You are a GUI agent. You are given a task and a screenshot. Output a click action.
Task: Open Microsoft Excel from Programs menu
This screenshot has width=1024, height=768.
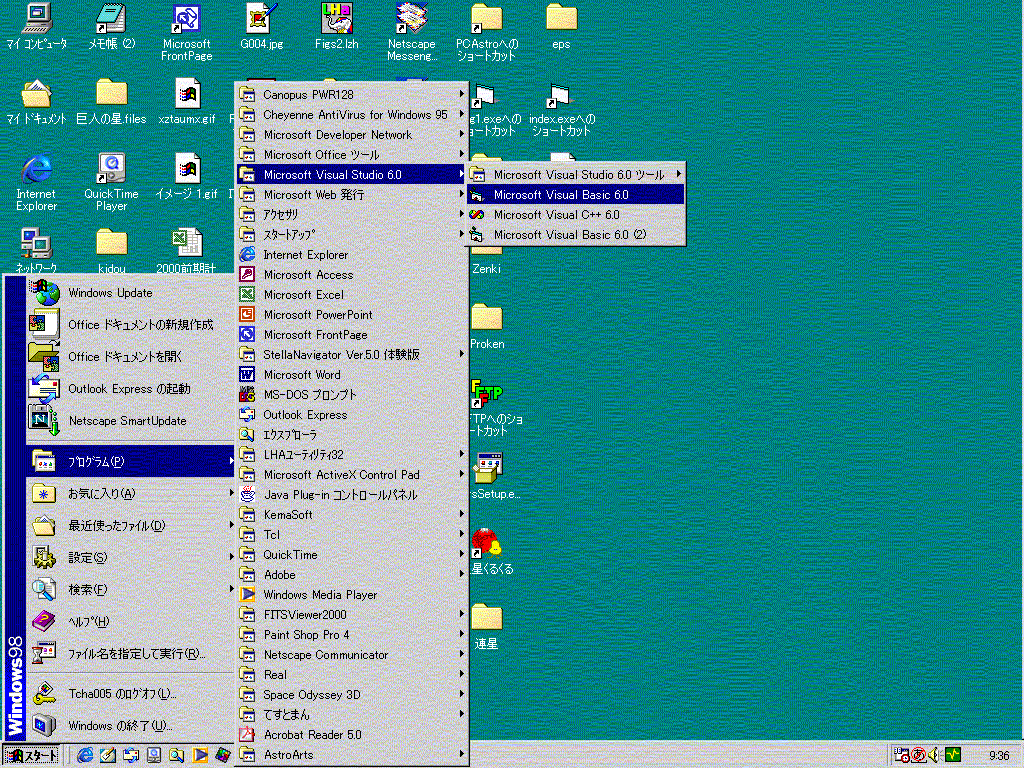(353, 295)
